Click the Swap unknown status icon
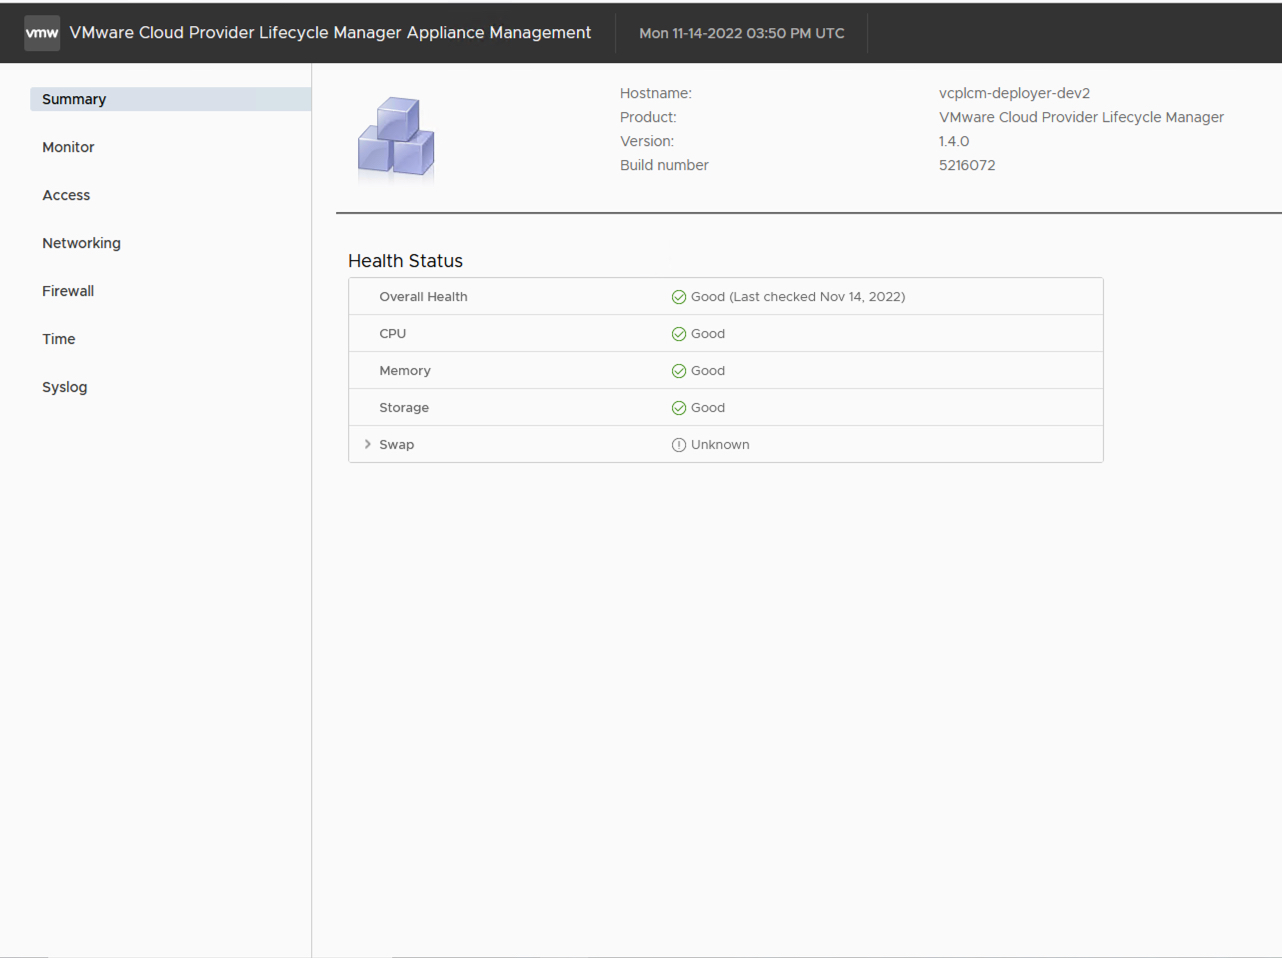 679,445
